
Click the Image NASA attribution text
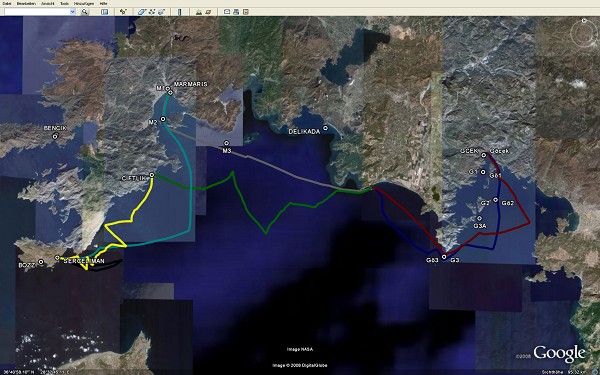pyautogui.click(x=300, y=349)
